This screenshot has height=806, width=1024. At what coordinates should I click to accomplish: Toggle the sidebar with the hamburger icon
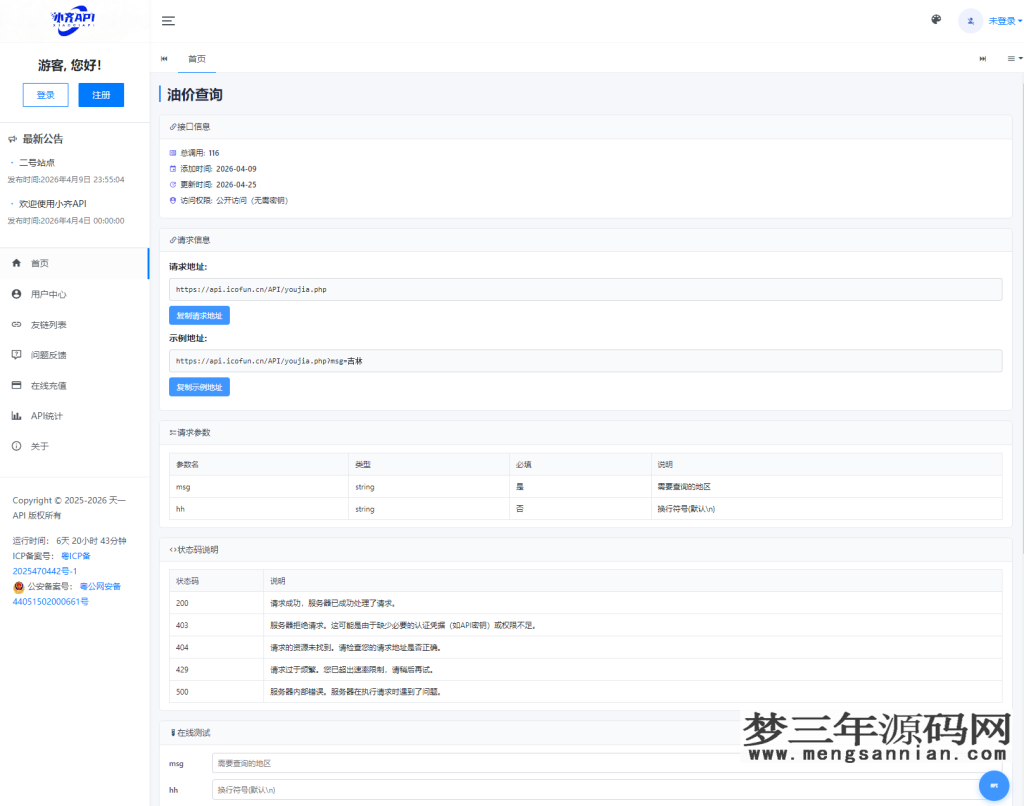pos(168,20)
